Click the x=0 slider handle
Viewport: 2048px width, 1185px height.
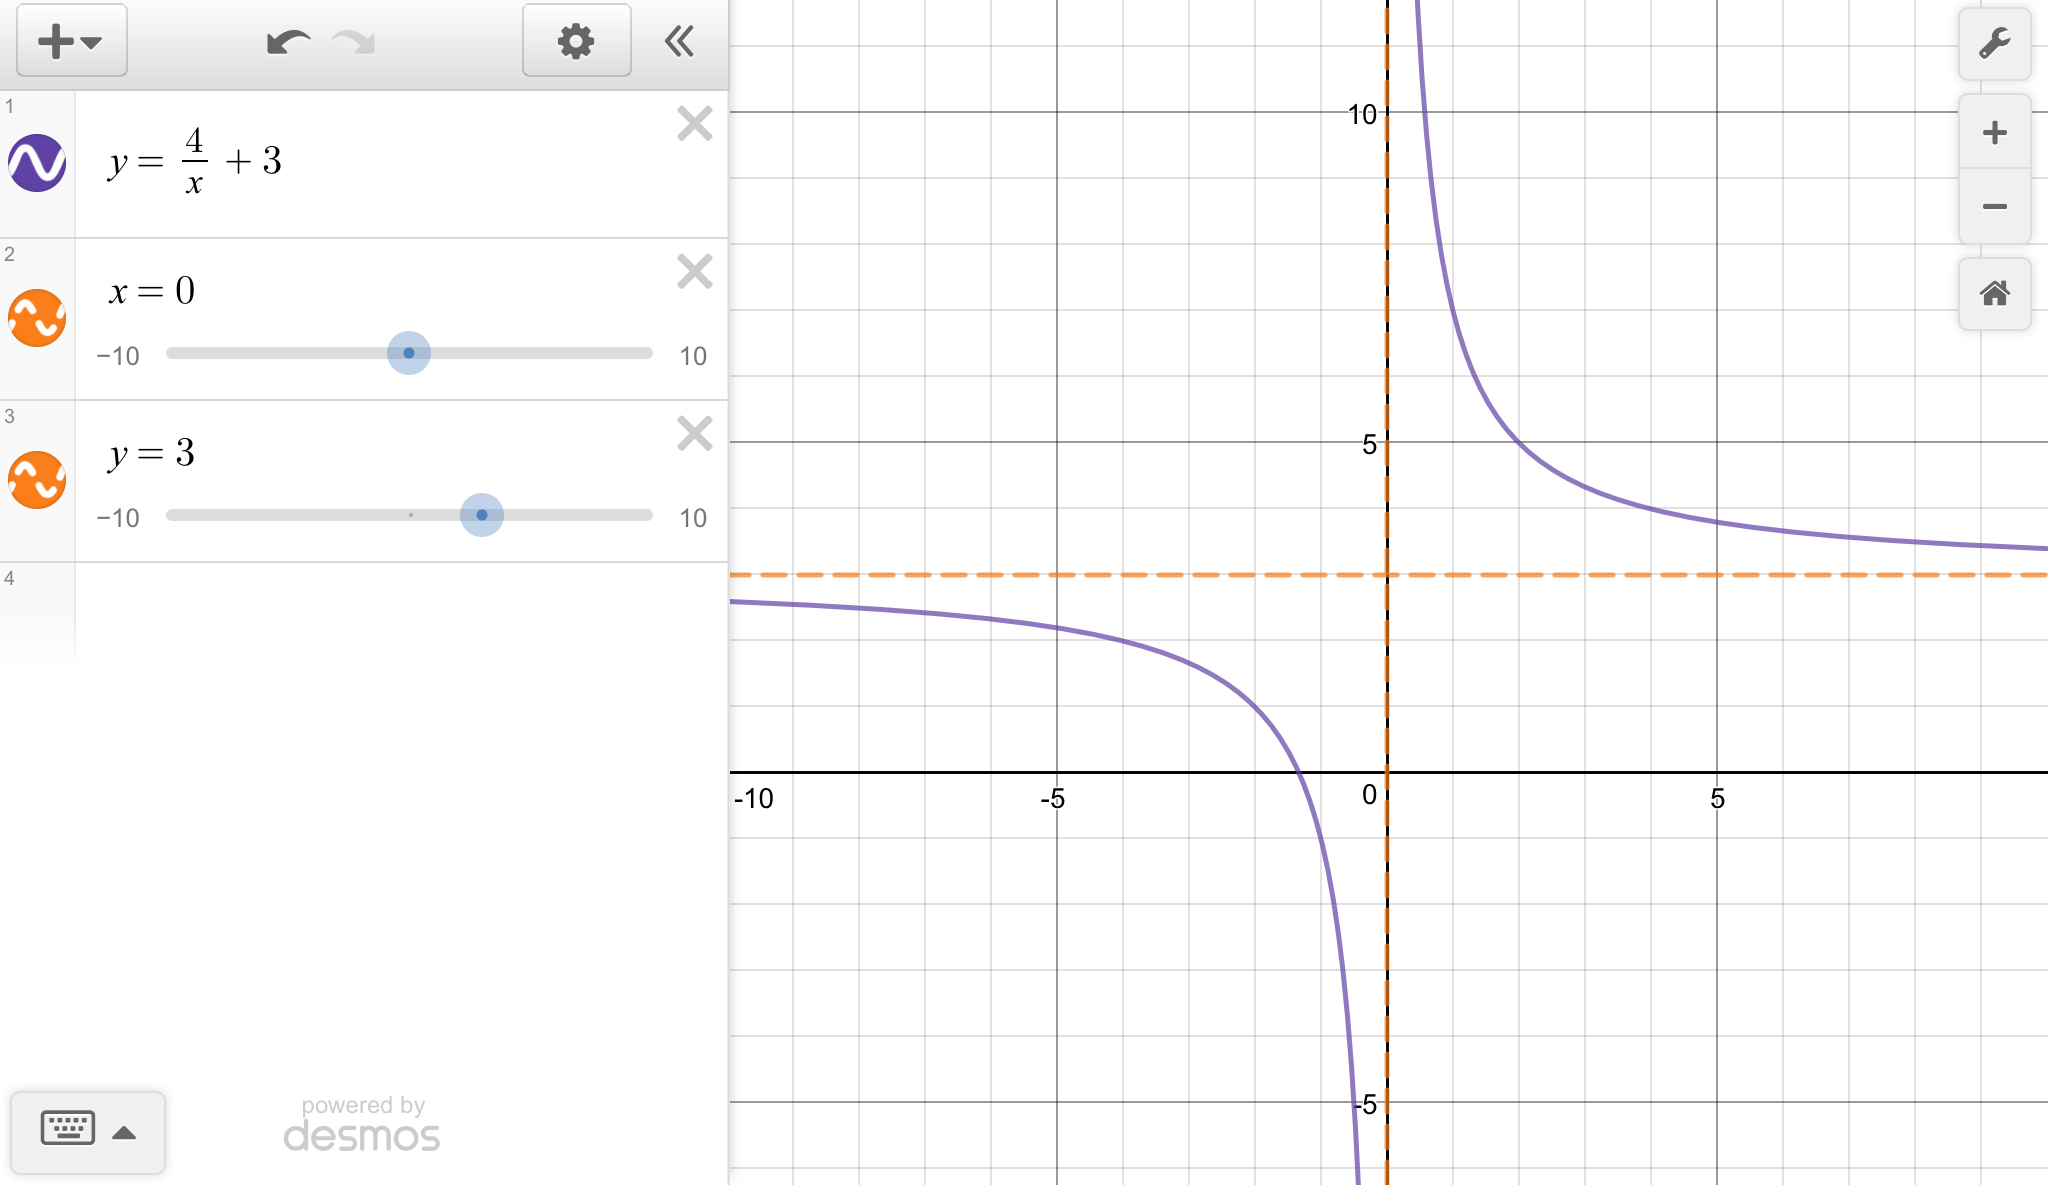[409, 353]
